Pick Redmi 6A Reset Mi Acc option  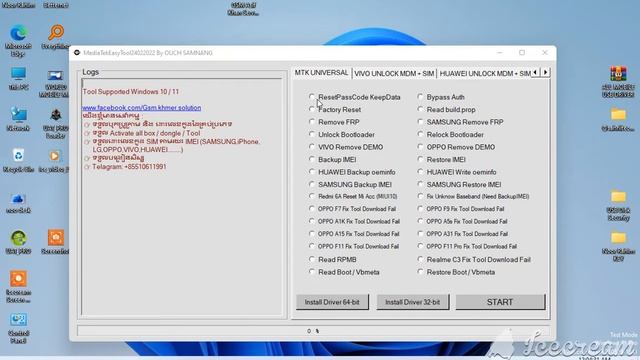pos(312,196)
